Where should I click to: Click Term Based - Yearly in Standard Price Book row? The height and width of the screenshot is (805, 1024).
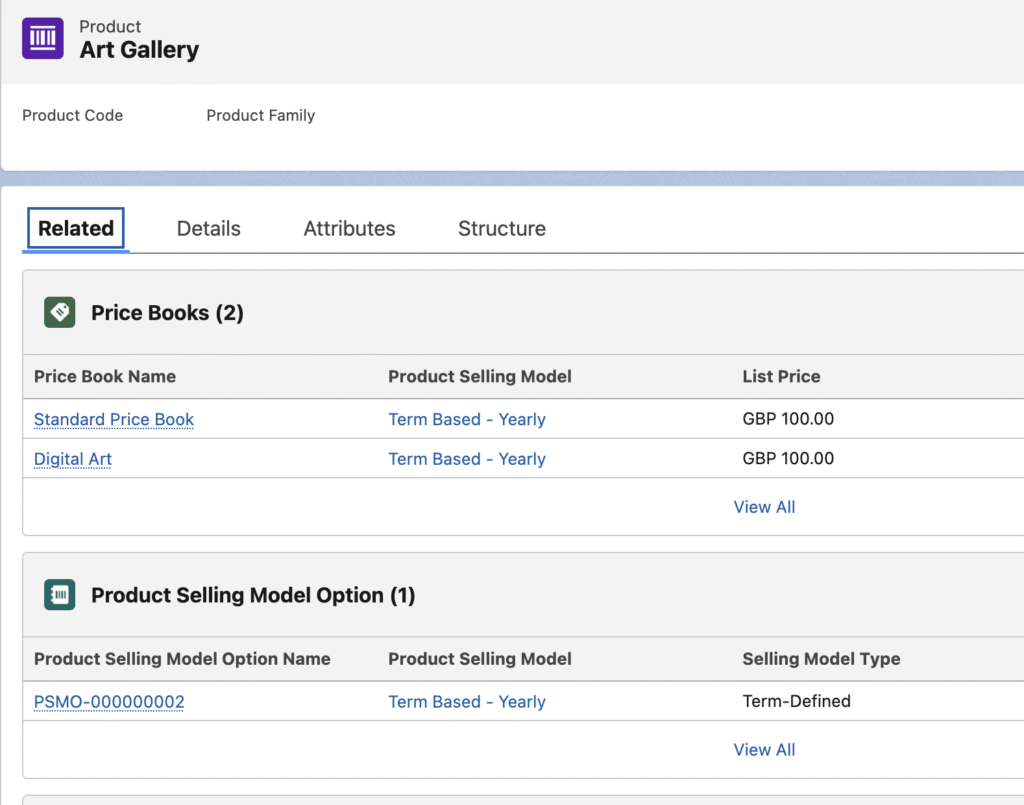coord(466,419)
